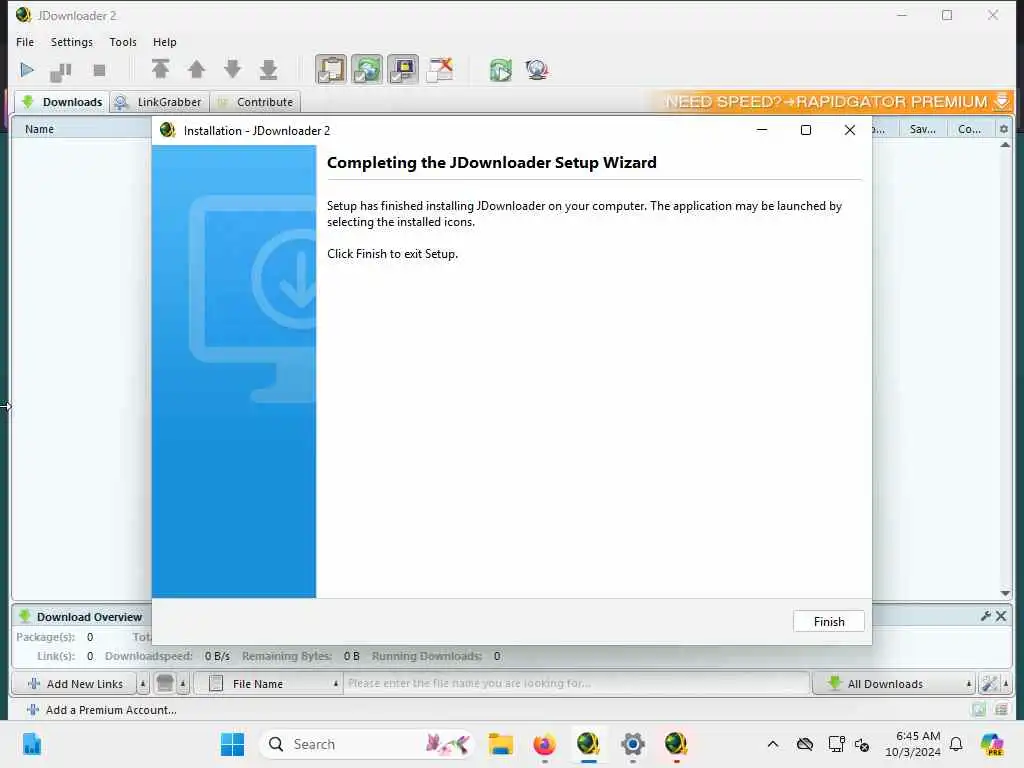Click the Rapidgator Premium banner
The width and height of the screenshot is (1024, 768).
832,101
